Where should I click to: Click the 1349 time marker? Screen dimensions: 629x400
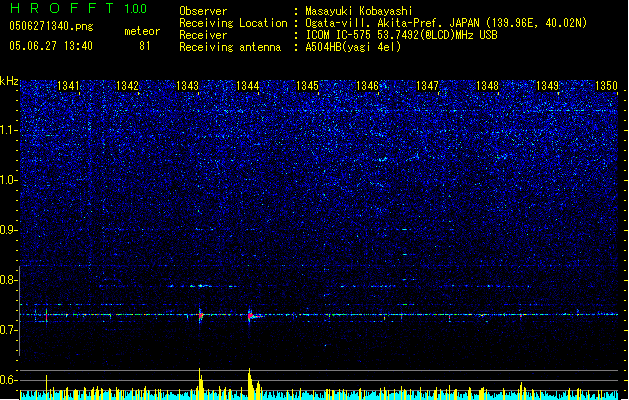click(x=548, y=86)
